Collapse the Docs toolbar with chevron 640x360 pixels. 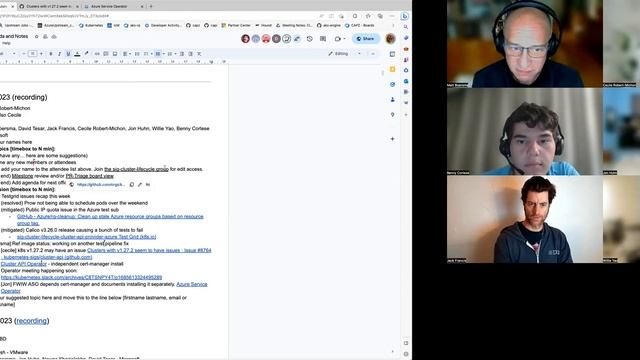(373, 54)
